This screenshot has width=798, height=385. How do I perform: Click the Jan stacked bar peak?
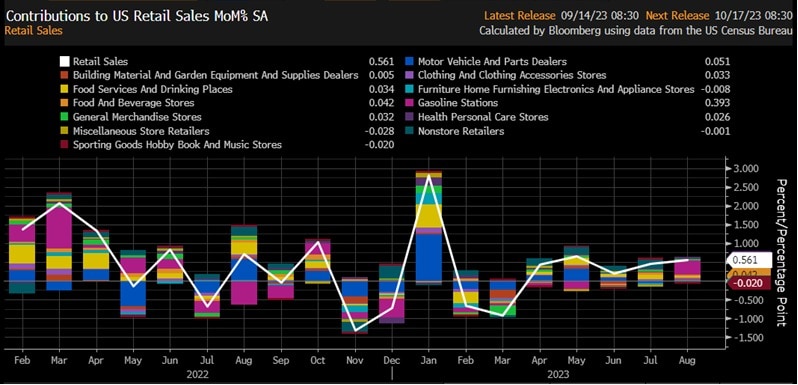[x=429, y=228]
